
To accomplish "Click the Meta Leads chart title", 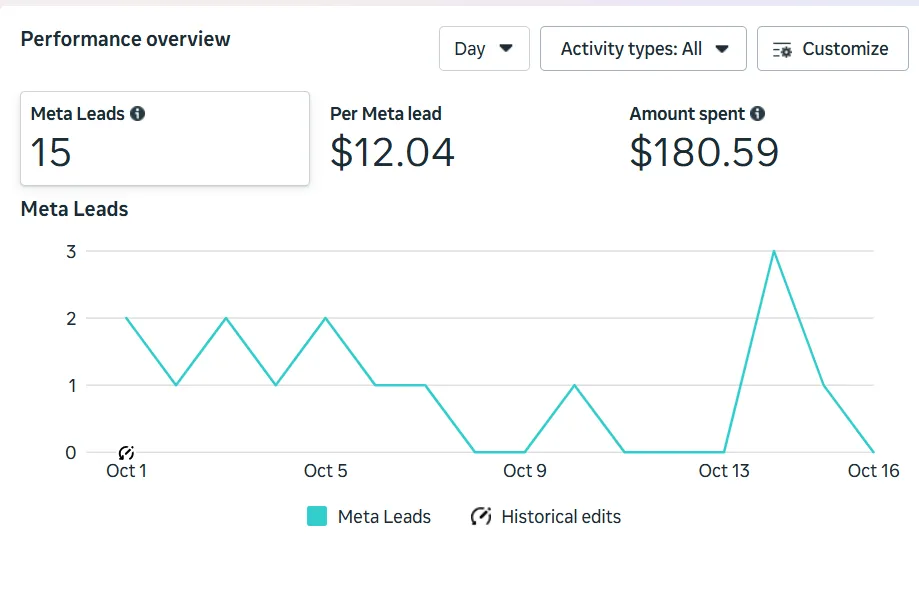I will pyautogui.click(x=75, y=209).
